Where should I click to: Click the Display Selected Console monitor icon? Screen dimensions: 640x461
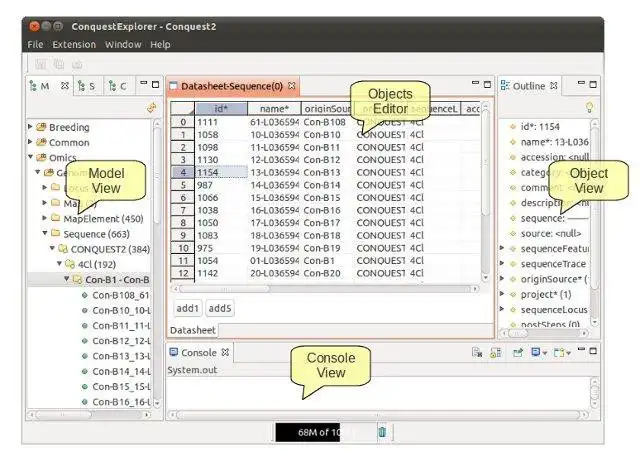tap(536, 352)
